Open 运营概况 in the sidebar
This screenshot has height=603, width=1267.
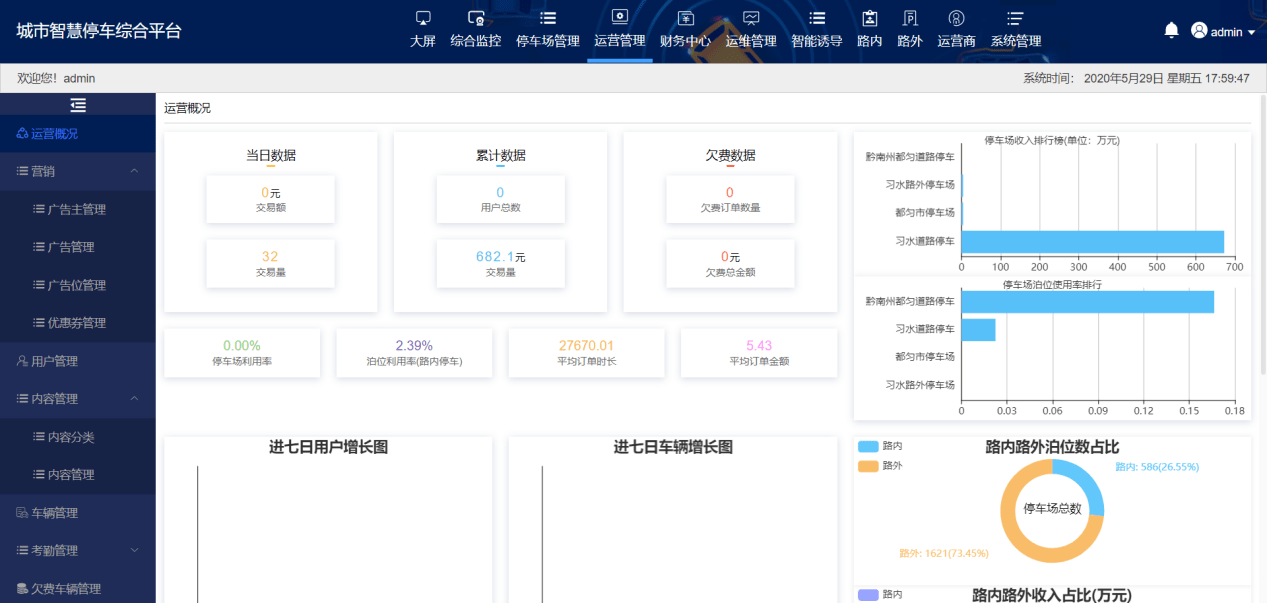click(x=78, y=133)
